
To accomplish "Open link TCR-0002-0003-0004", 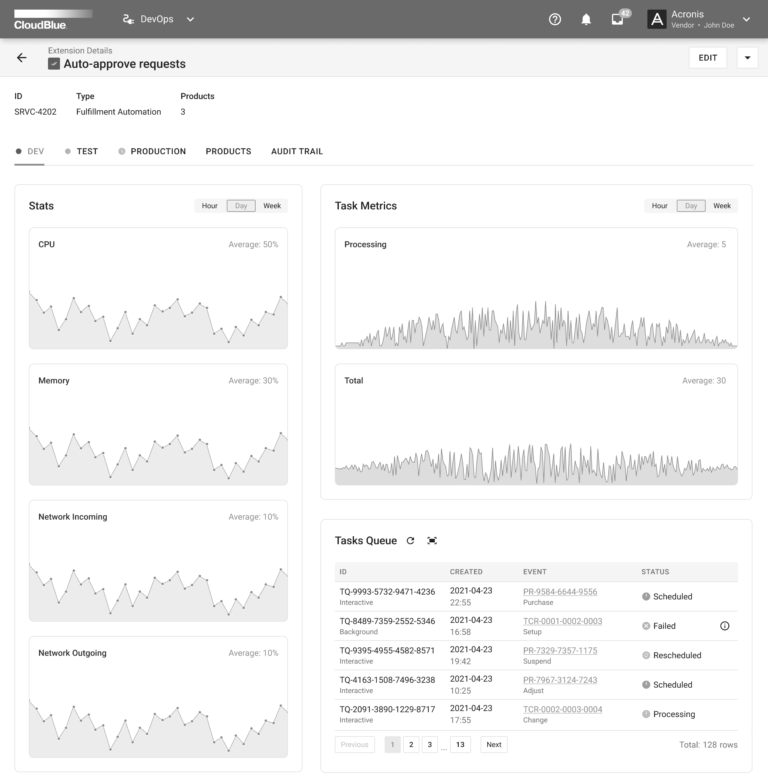I will point(563,709).
